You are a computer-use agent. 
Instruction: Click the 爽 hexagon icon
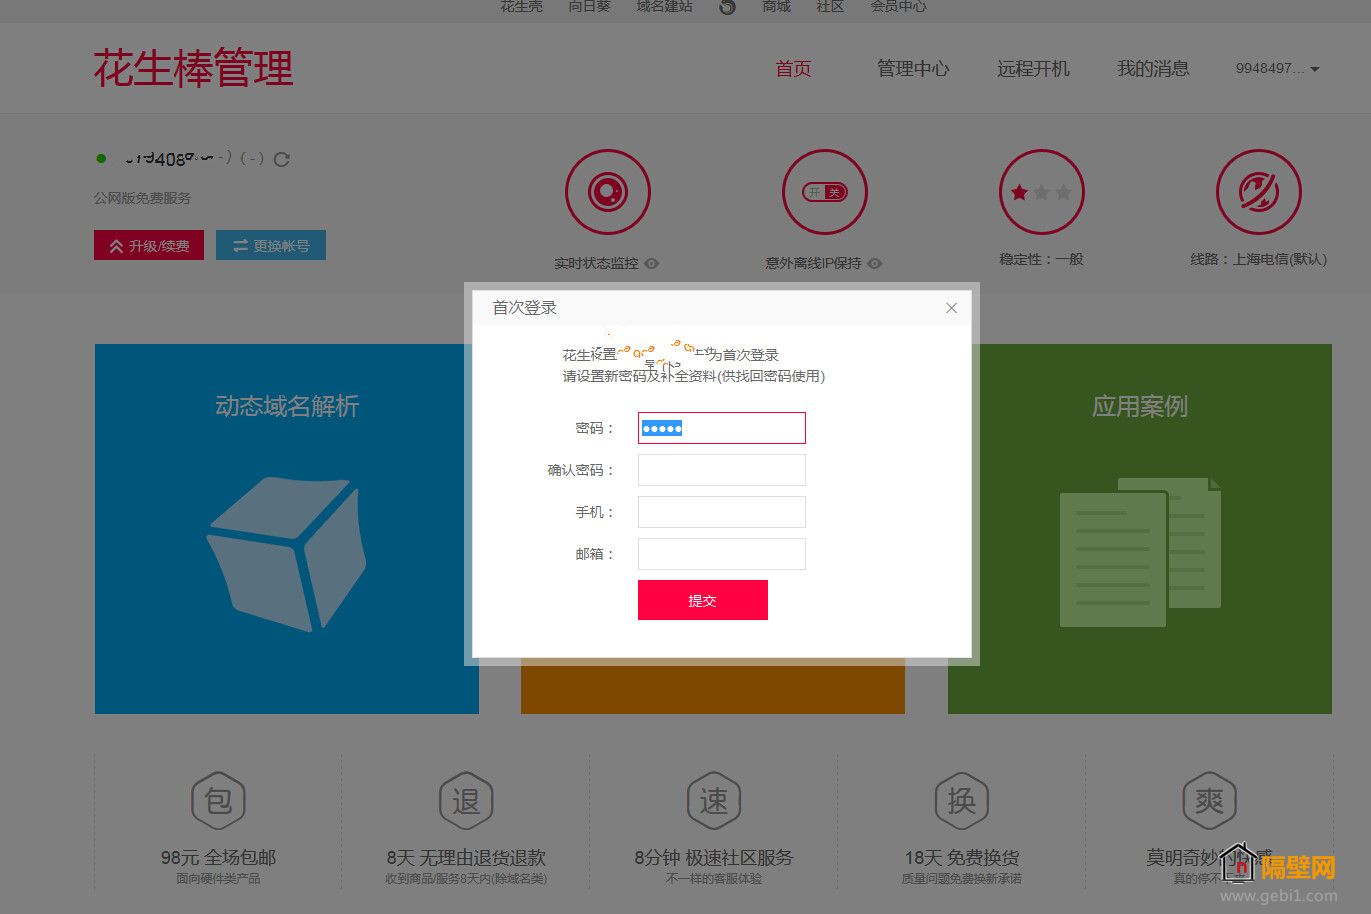(1209, 800)
